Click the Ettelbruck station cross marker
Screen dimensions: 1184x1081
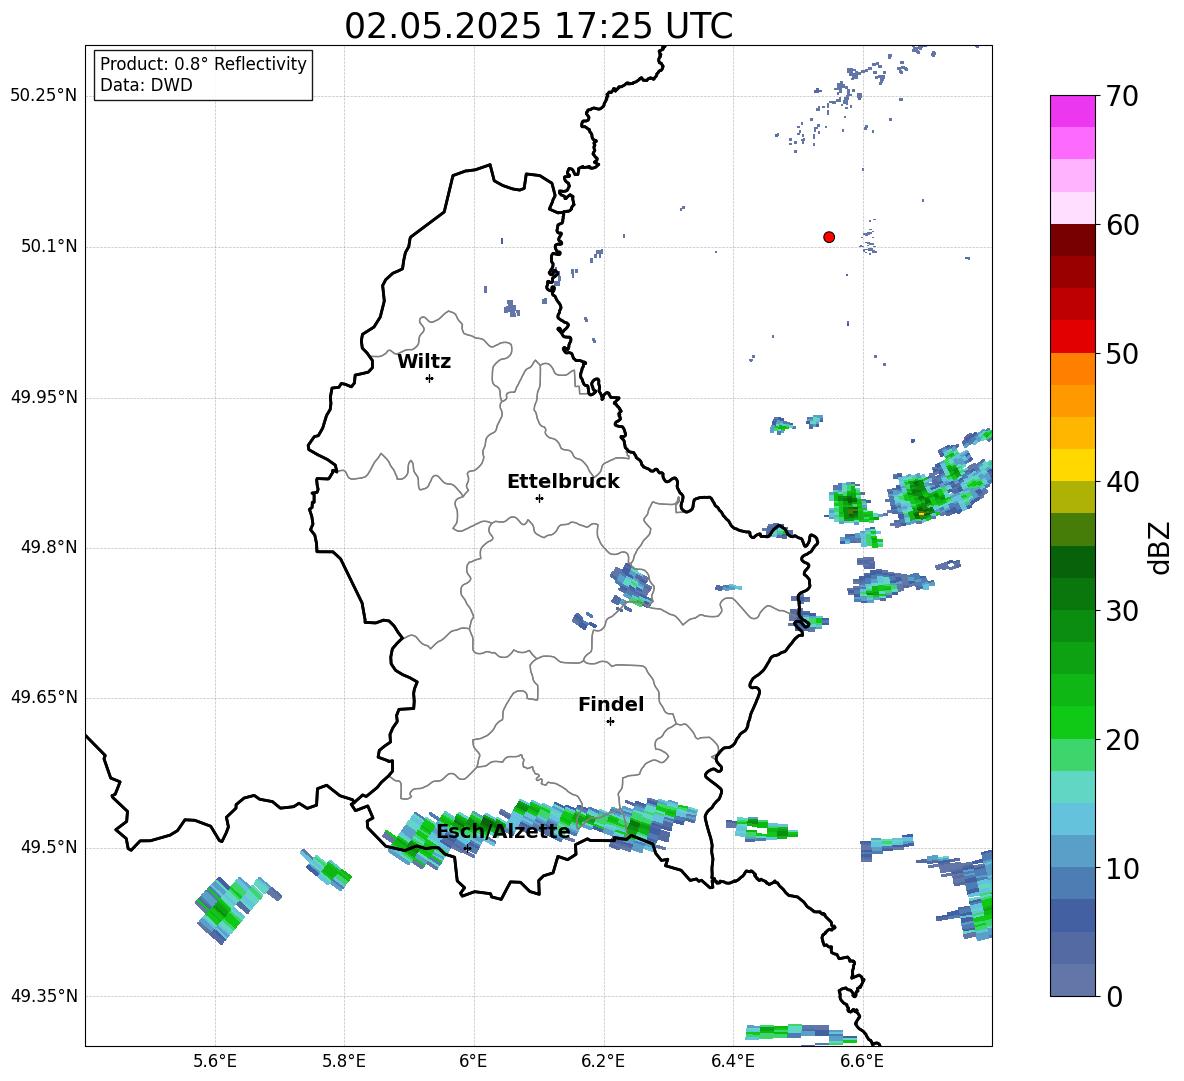[539, 498]
